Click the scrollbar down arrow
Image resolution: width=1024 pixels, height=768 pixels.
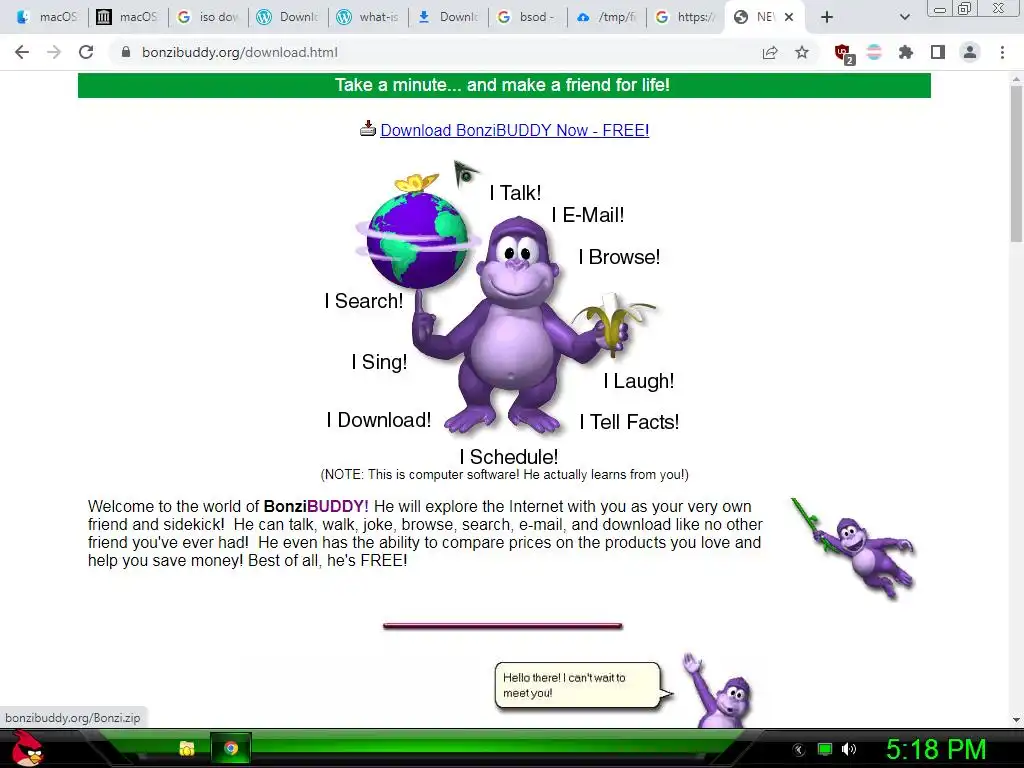[x=1016, y=720]
